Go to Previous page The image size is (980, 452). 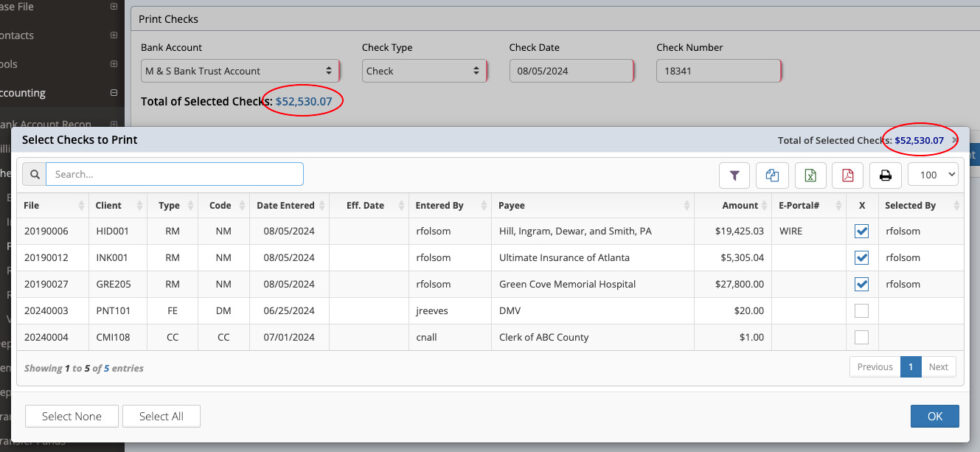click(x=874, y=367)
